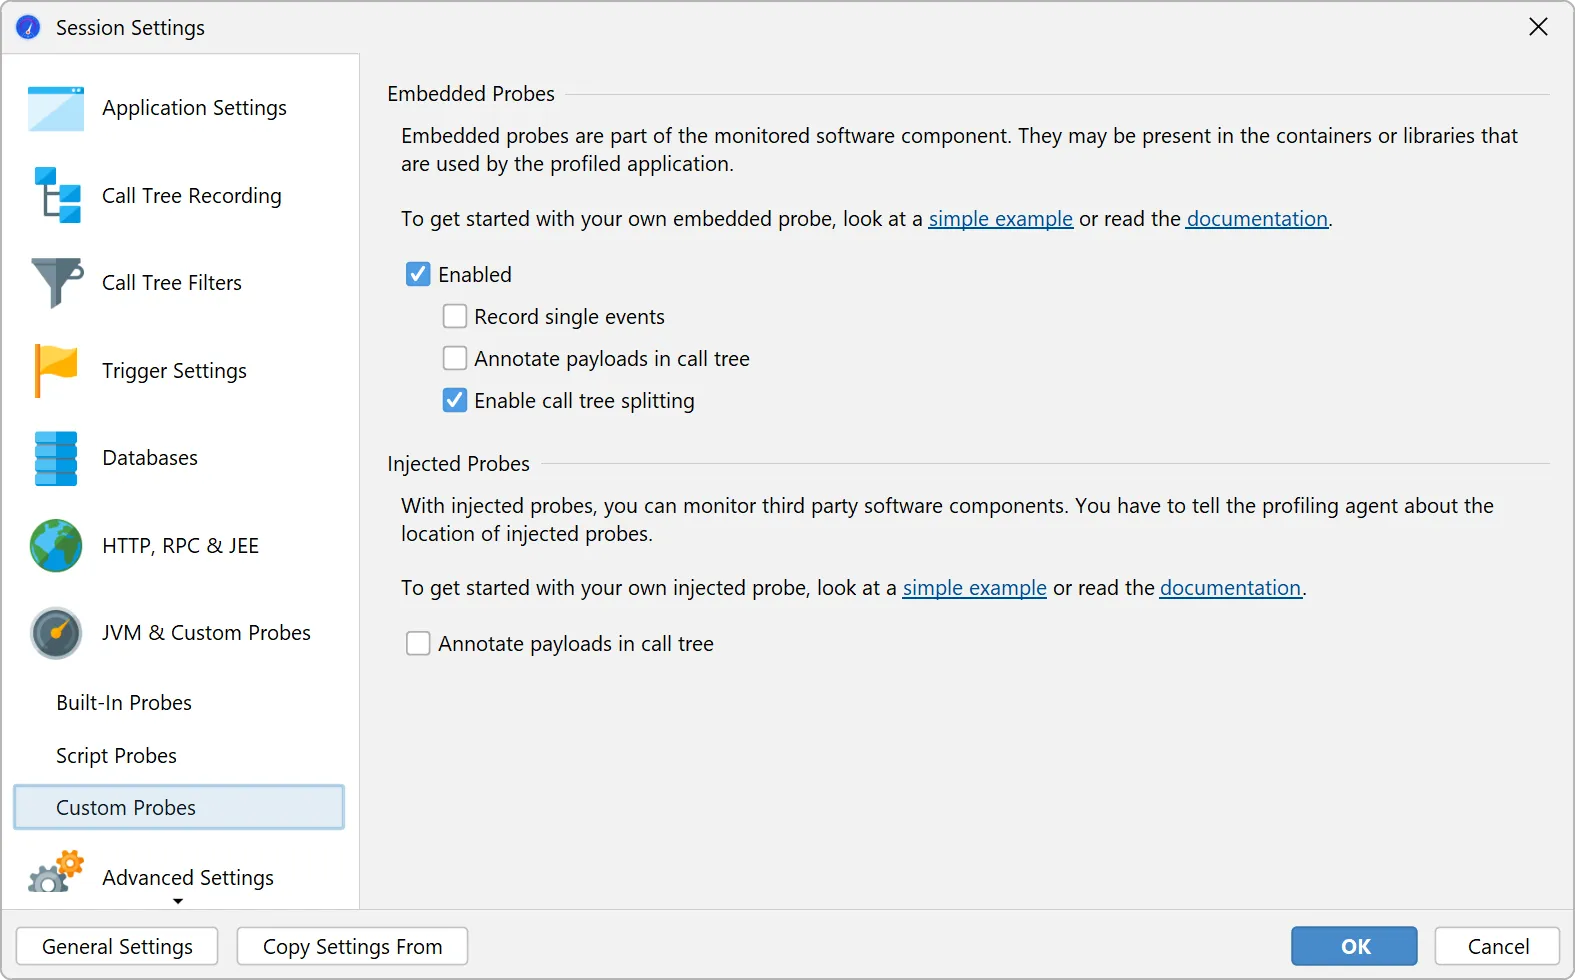Click the Call Tree Filters funnel icon
The height and width of the screenshot is (980, 1575).
(57, 283)
